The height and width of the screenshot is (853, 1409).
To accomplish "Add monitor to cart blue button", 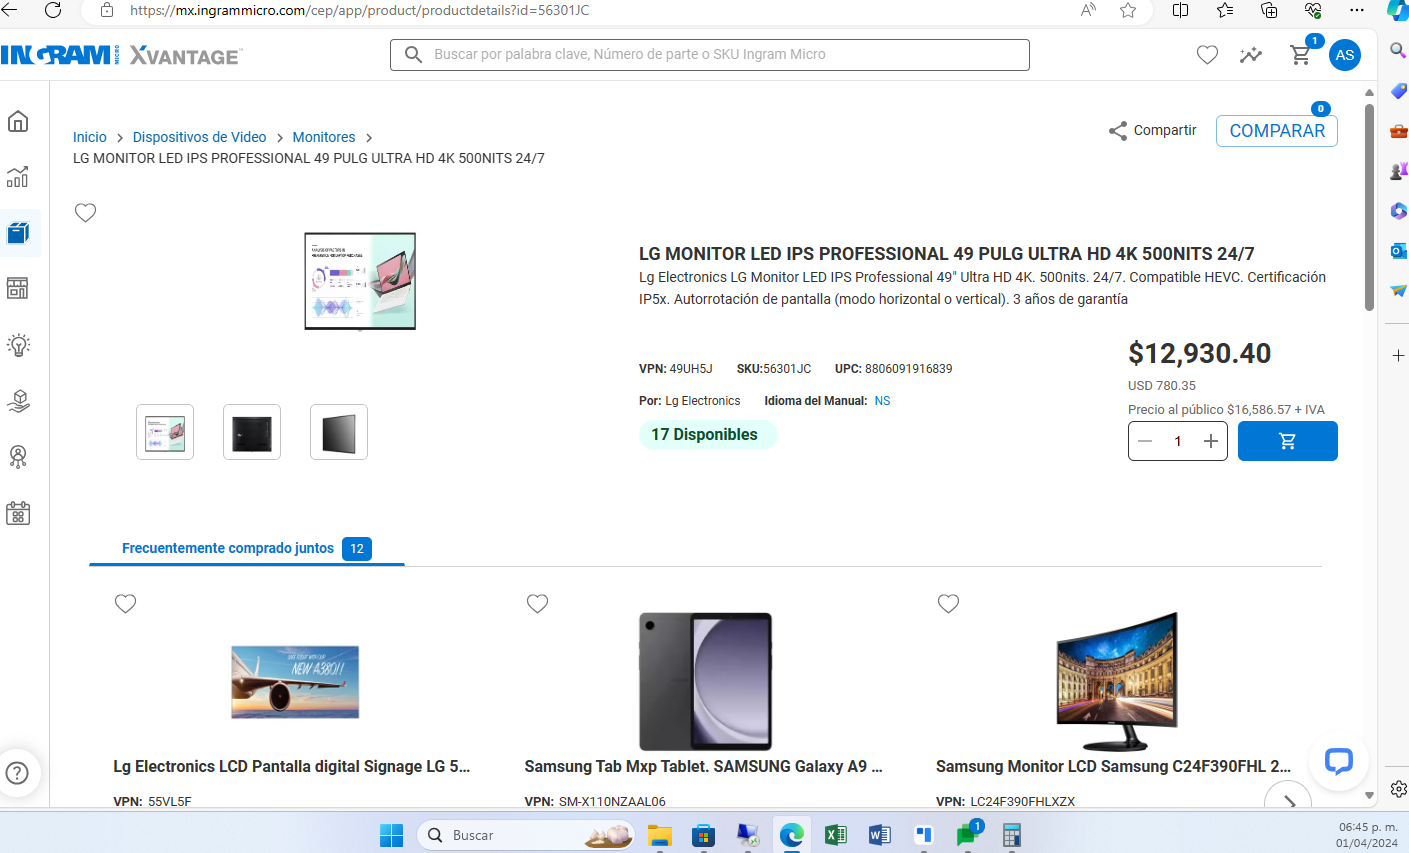I will point(1288,441).
